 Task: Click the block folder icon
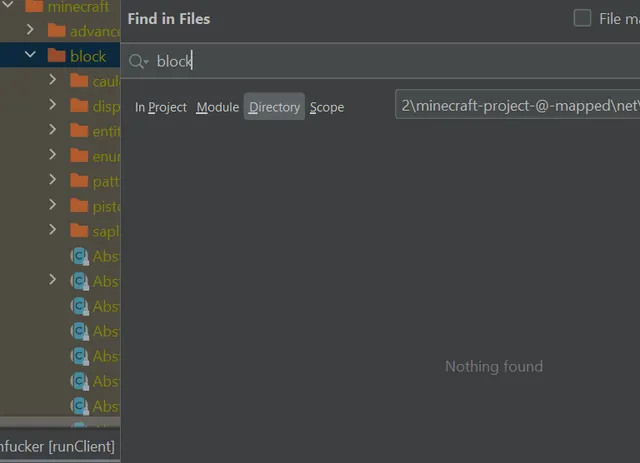click(56, 56)
